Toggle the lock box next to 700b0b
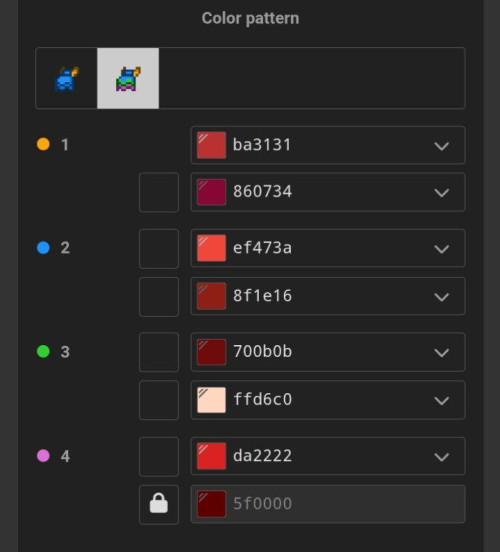The height and width of the screenshot is (552, 500). [x=159, y=352]
